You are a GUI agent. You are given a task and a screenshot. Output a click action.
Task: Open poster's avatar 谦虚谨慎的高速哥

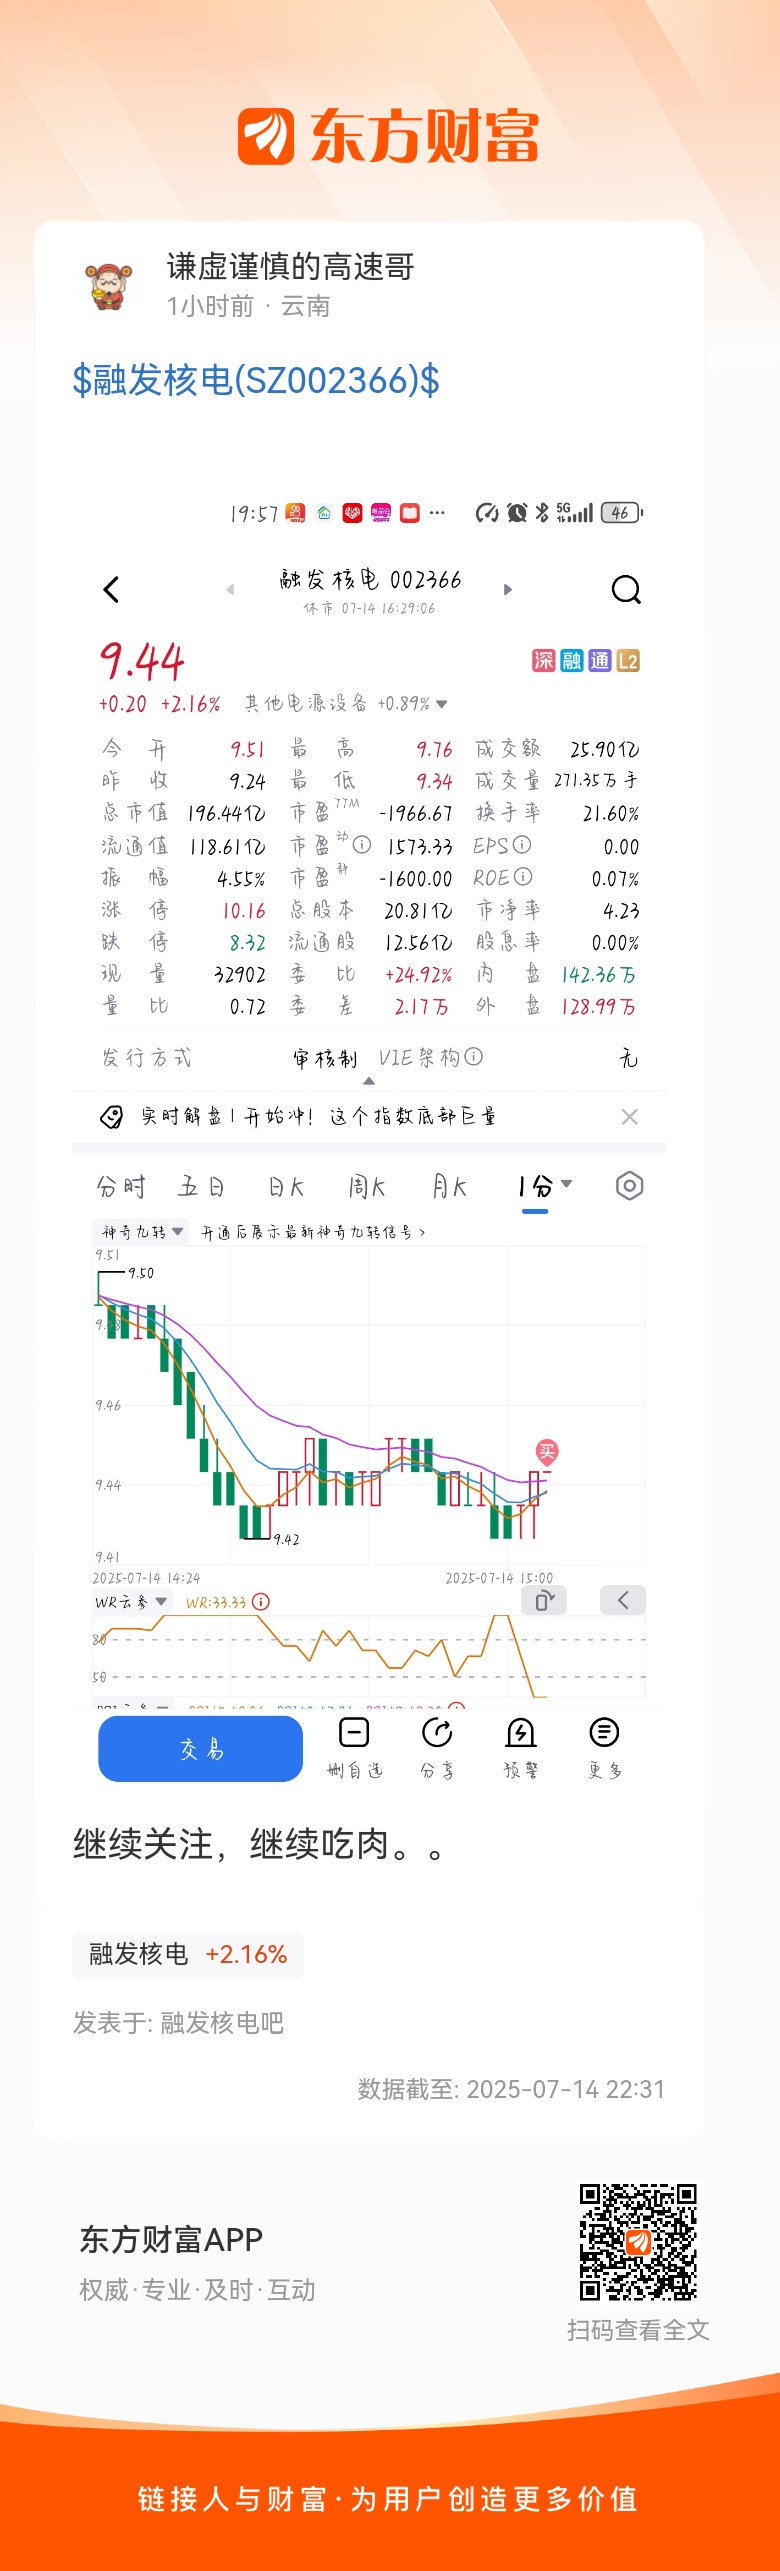pyautogui.click(x=109, y=286)
